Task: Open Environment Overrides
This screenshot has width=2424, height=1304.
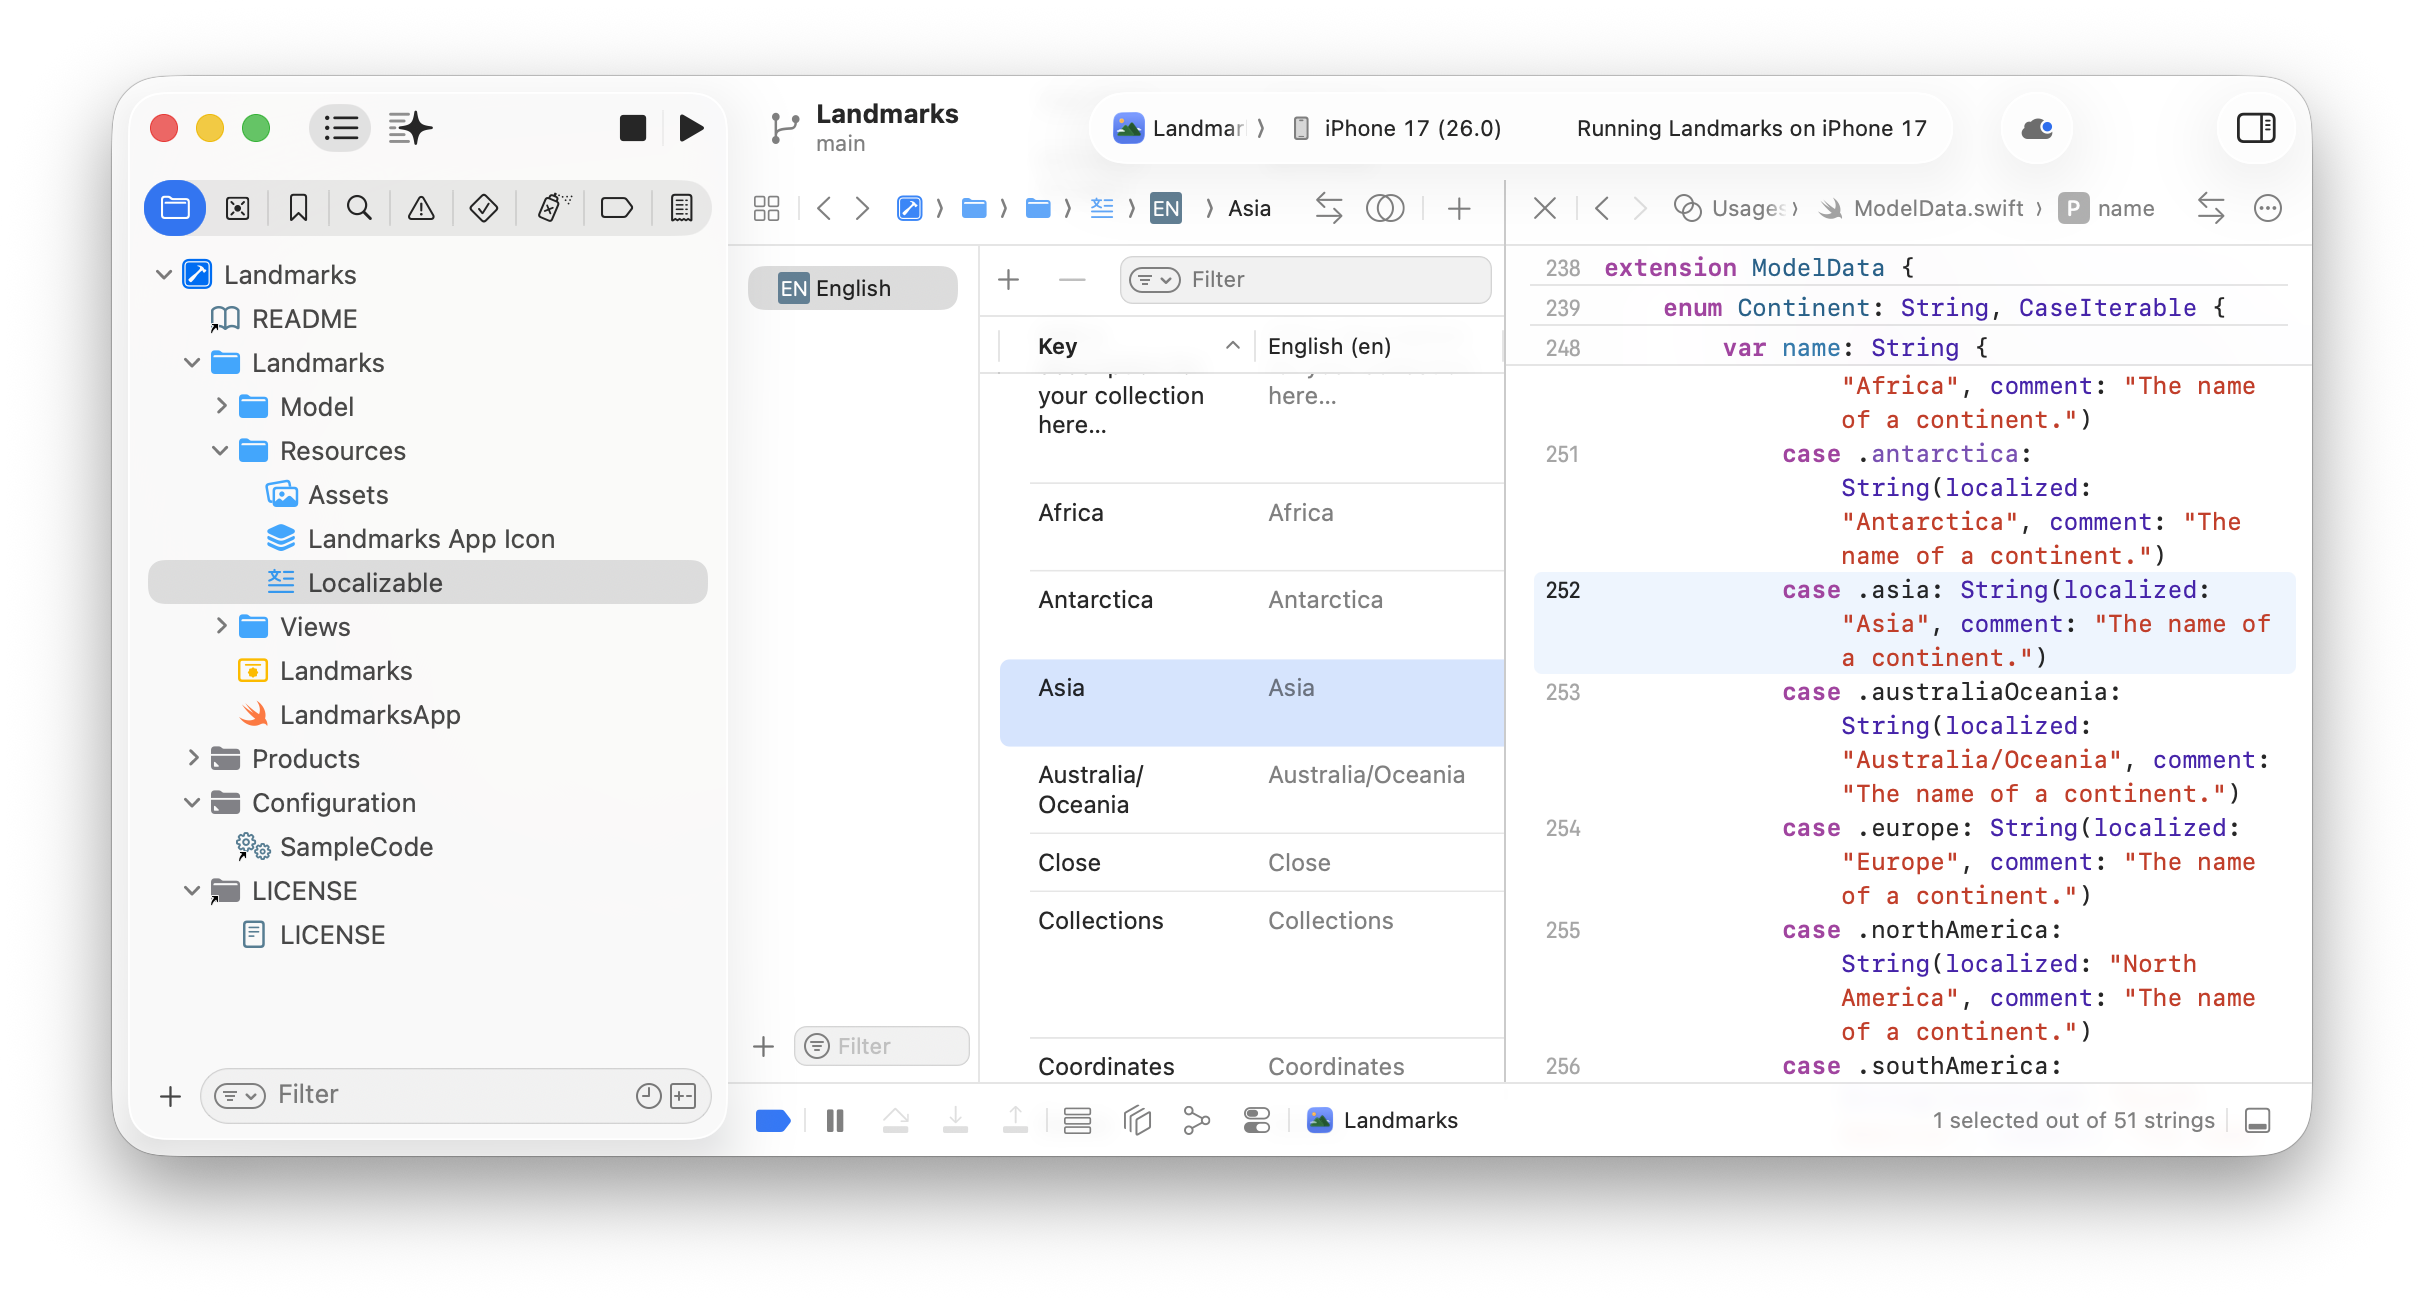Action: 1257,1121
